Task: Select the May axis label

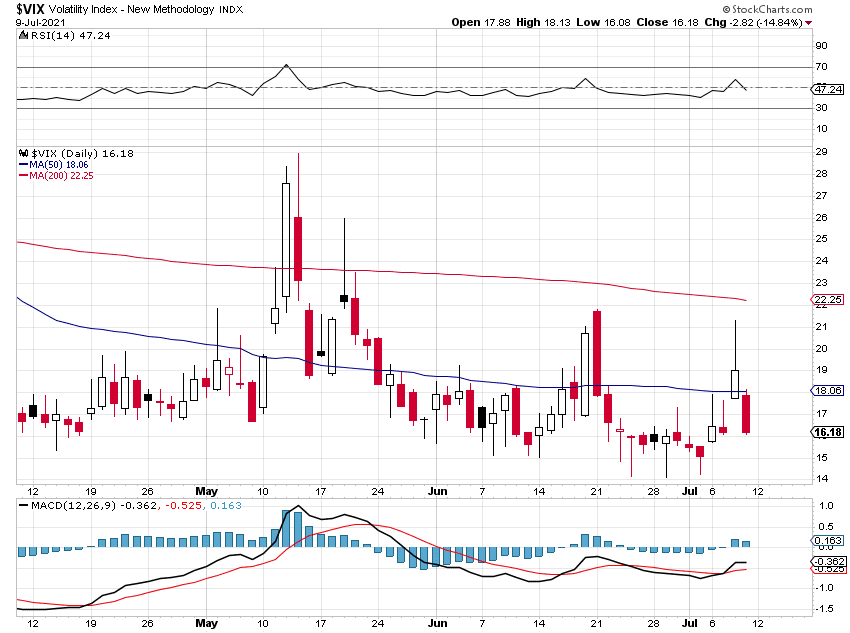Action: click(207, 491)
